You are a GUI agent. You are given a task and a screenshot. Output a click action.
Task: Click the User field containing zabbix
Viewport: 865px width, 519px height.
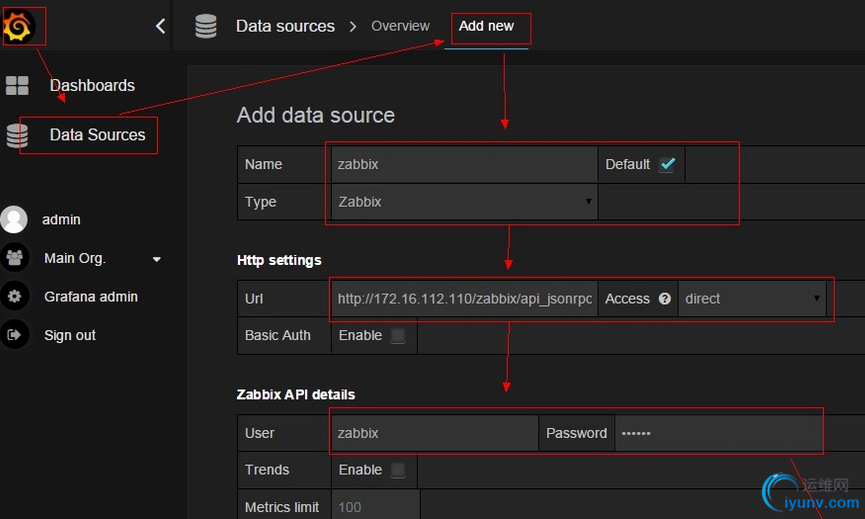(434, 433)
